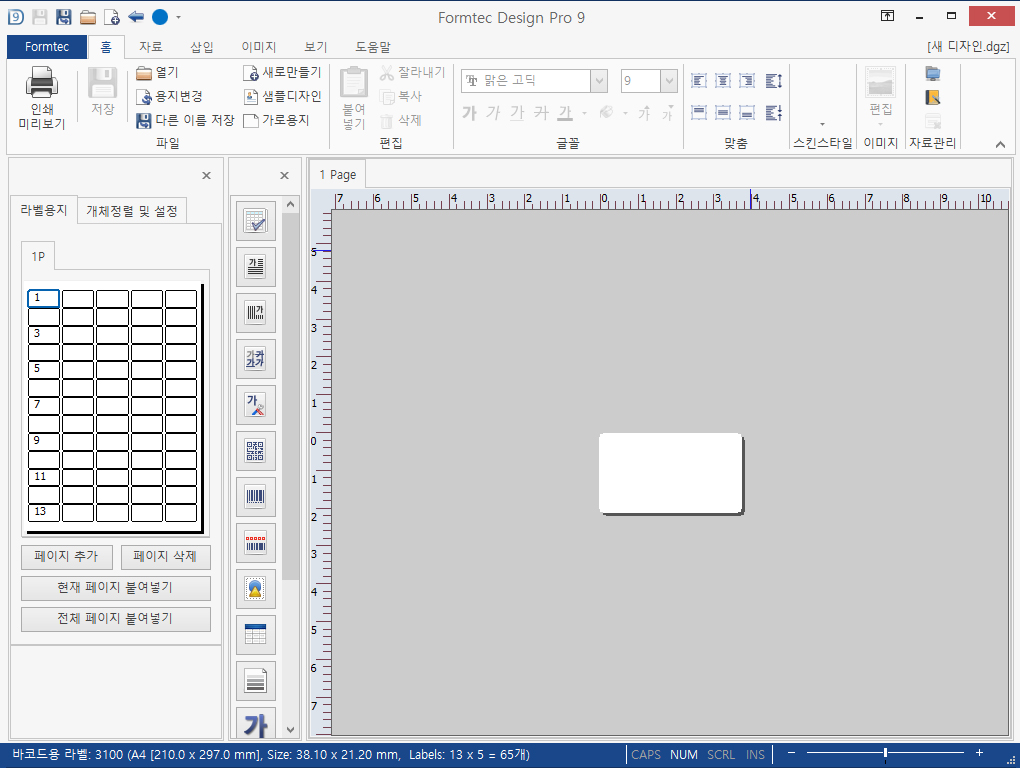Click the new document icon in quick access toolbar
The width and height of the screenshot is (1020, 768).
112,17
